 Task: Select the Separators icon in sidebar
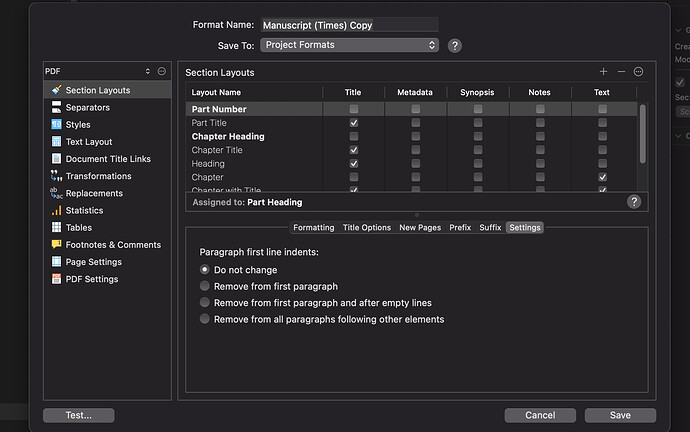56,107
